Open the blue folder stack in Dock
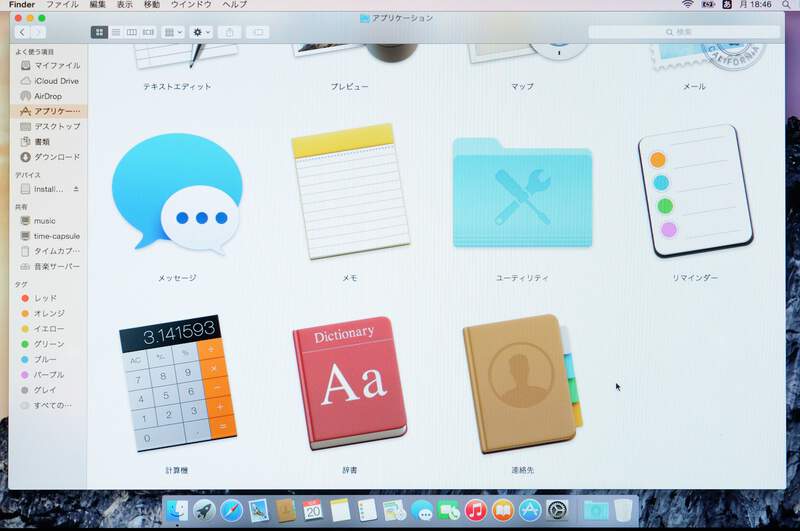This screenshot has width=800, height=531. (x=595, y=511)
